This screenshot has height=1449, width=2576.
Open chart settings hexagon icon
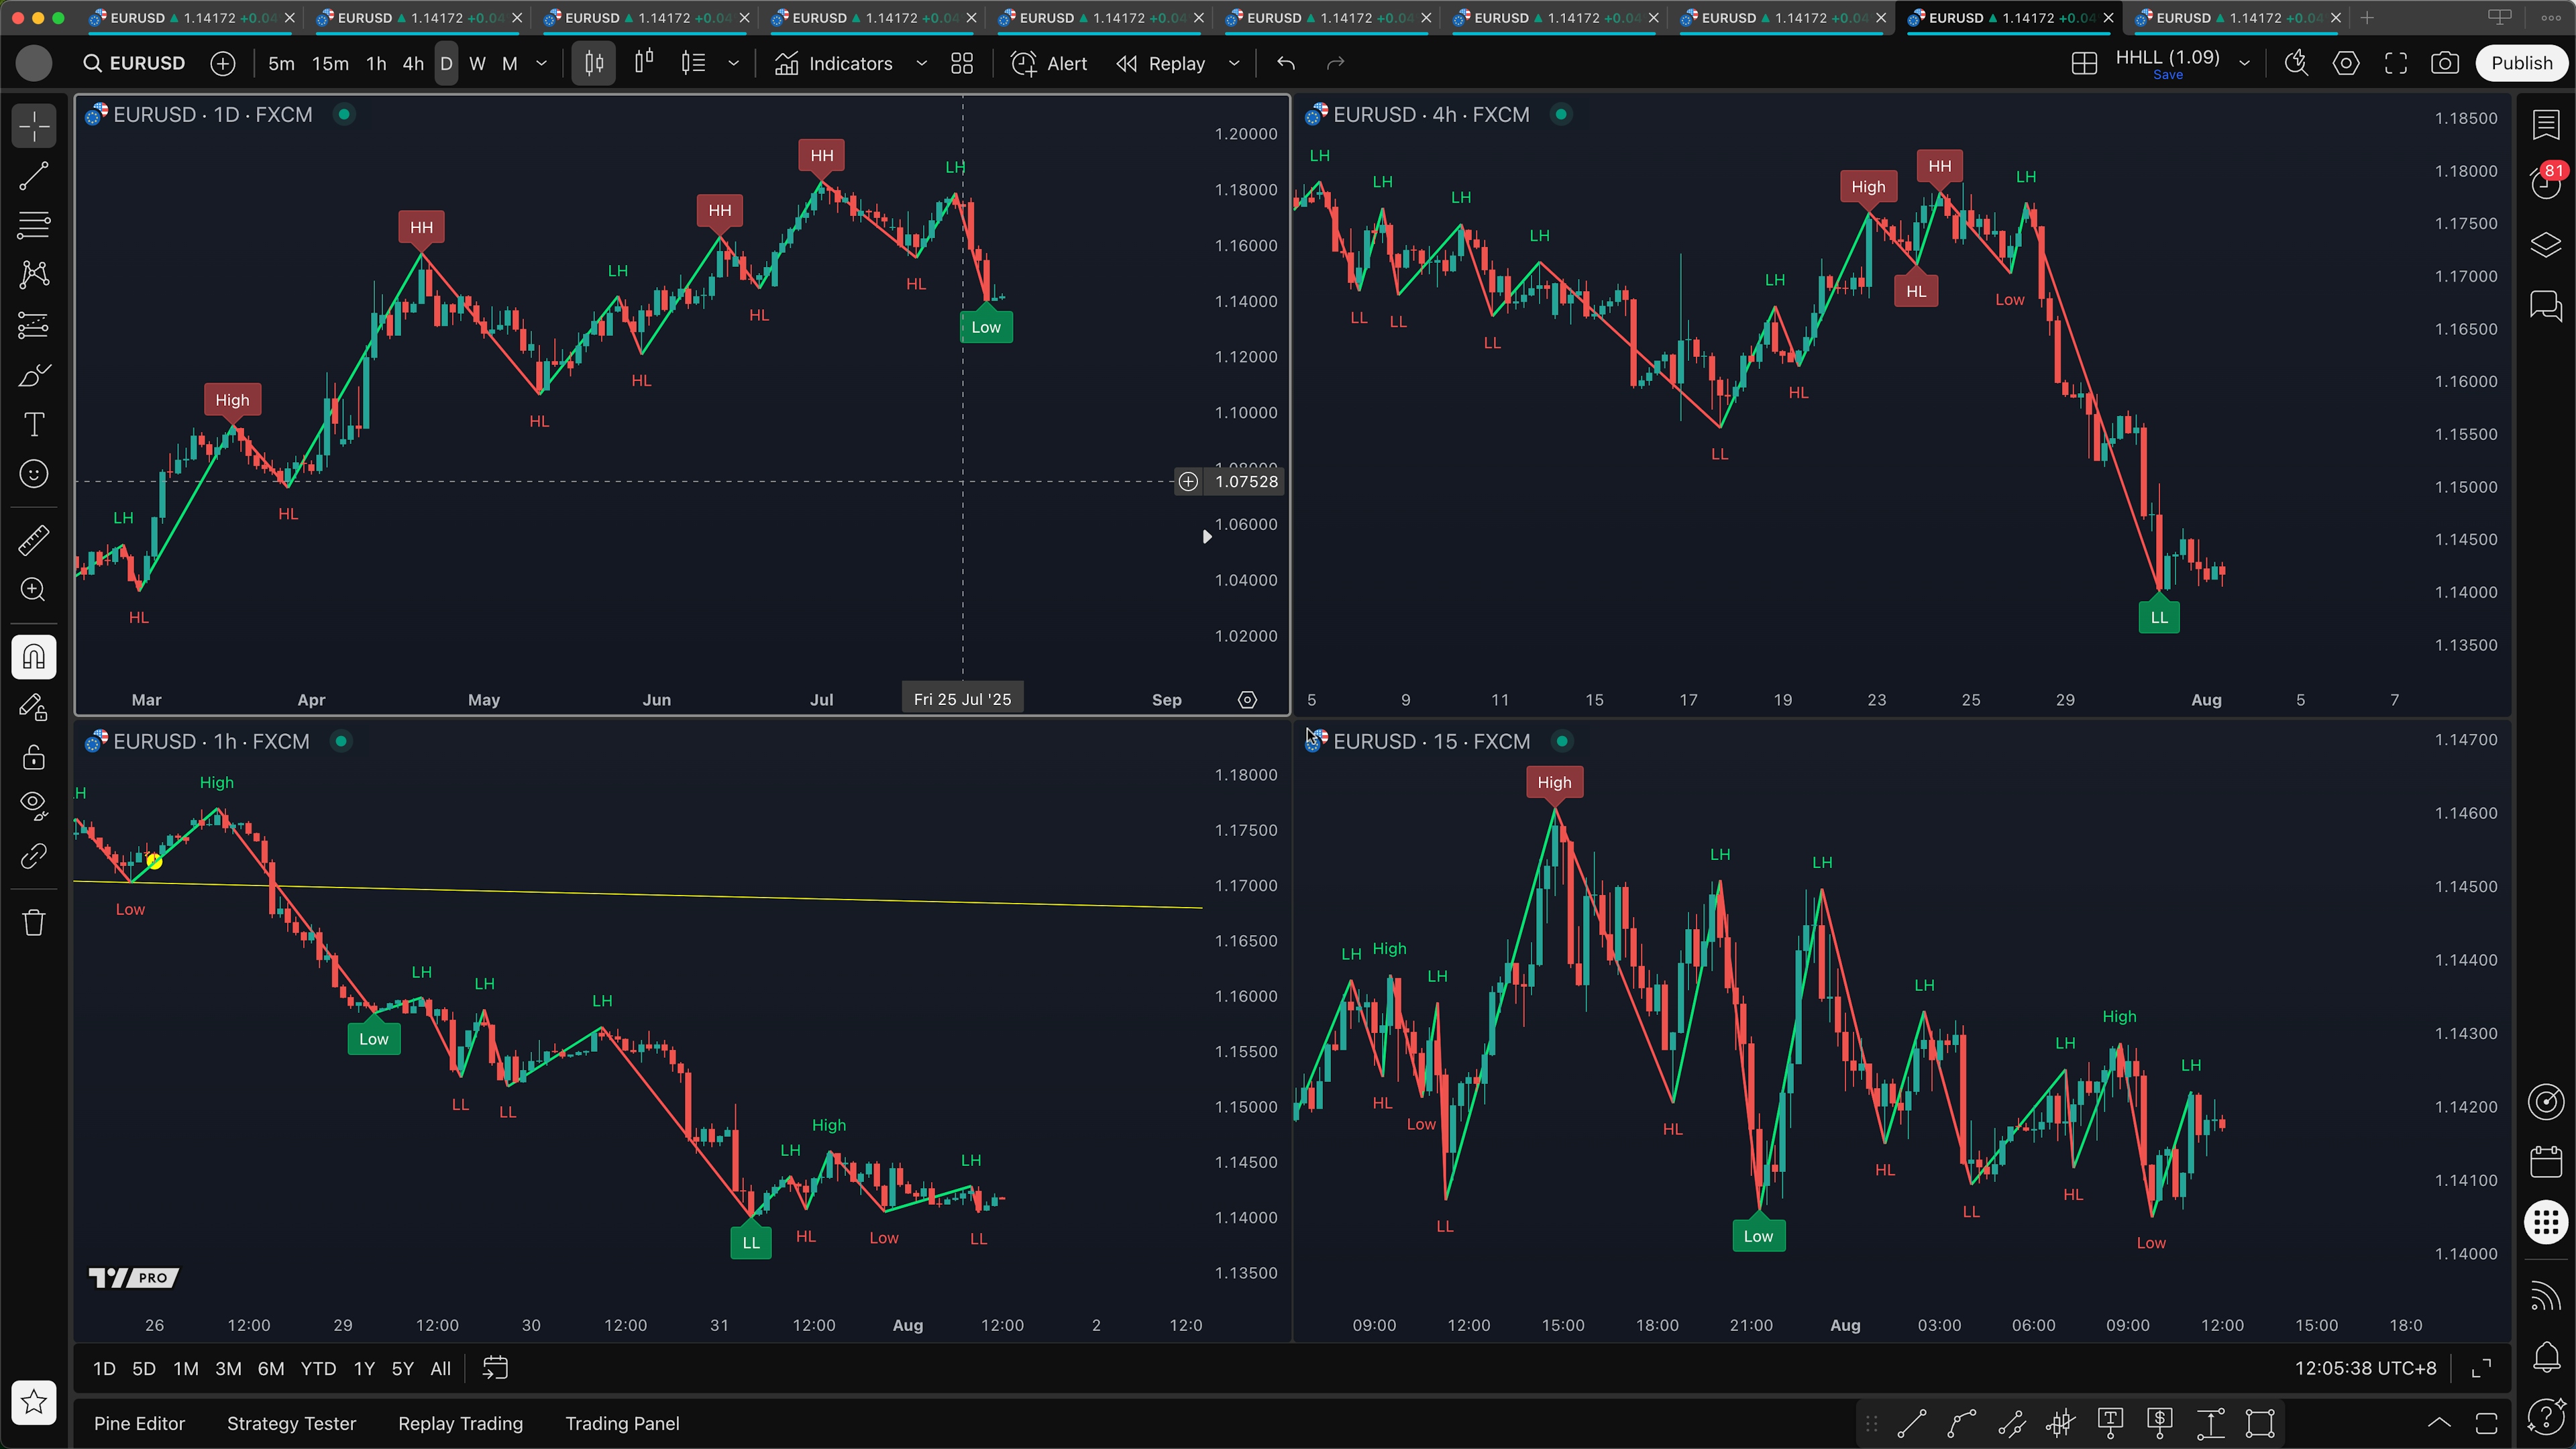click(2346, 63)
